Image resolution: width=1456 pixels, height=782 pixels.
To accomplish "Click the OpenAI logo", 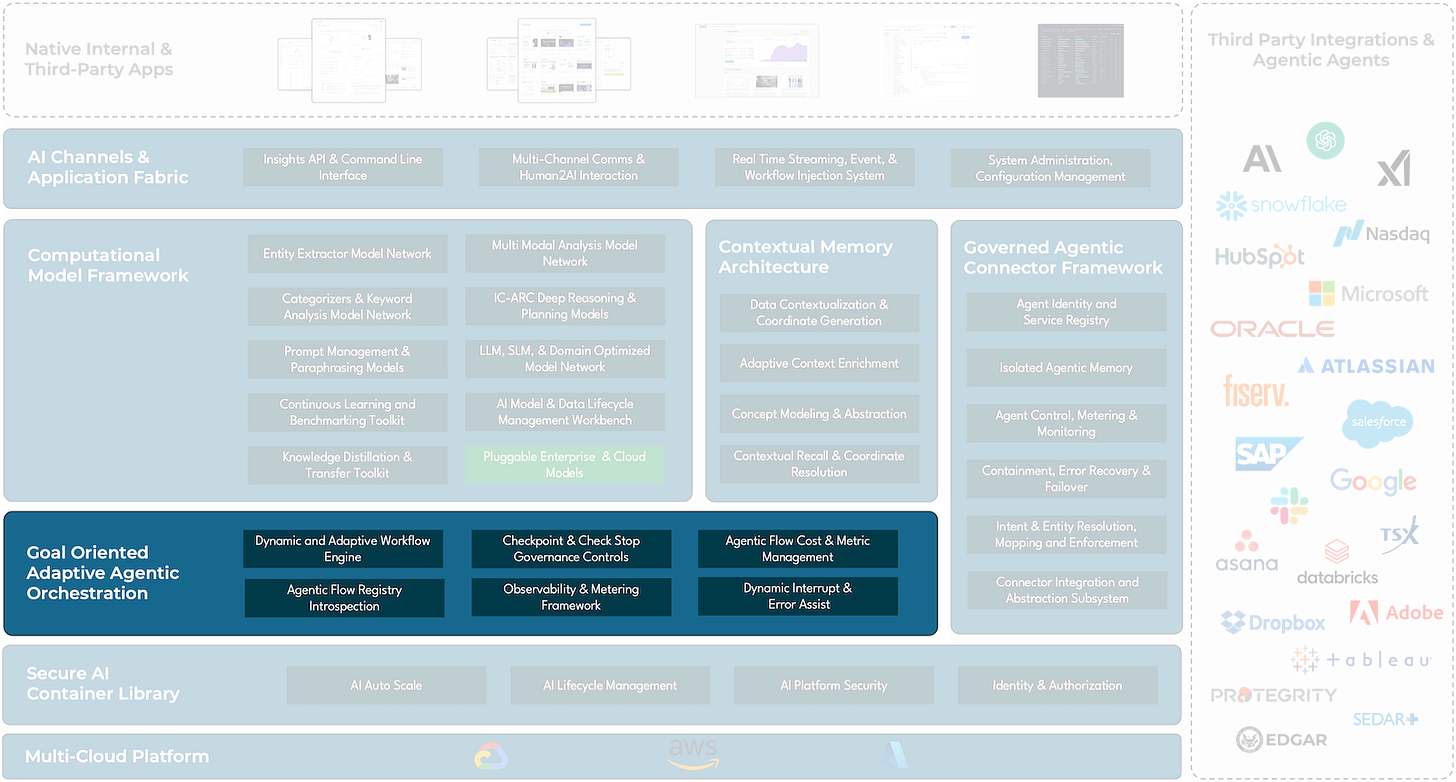I will click(x=1325, y=140).
